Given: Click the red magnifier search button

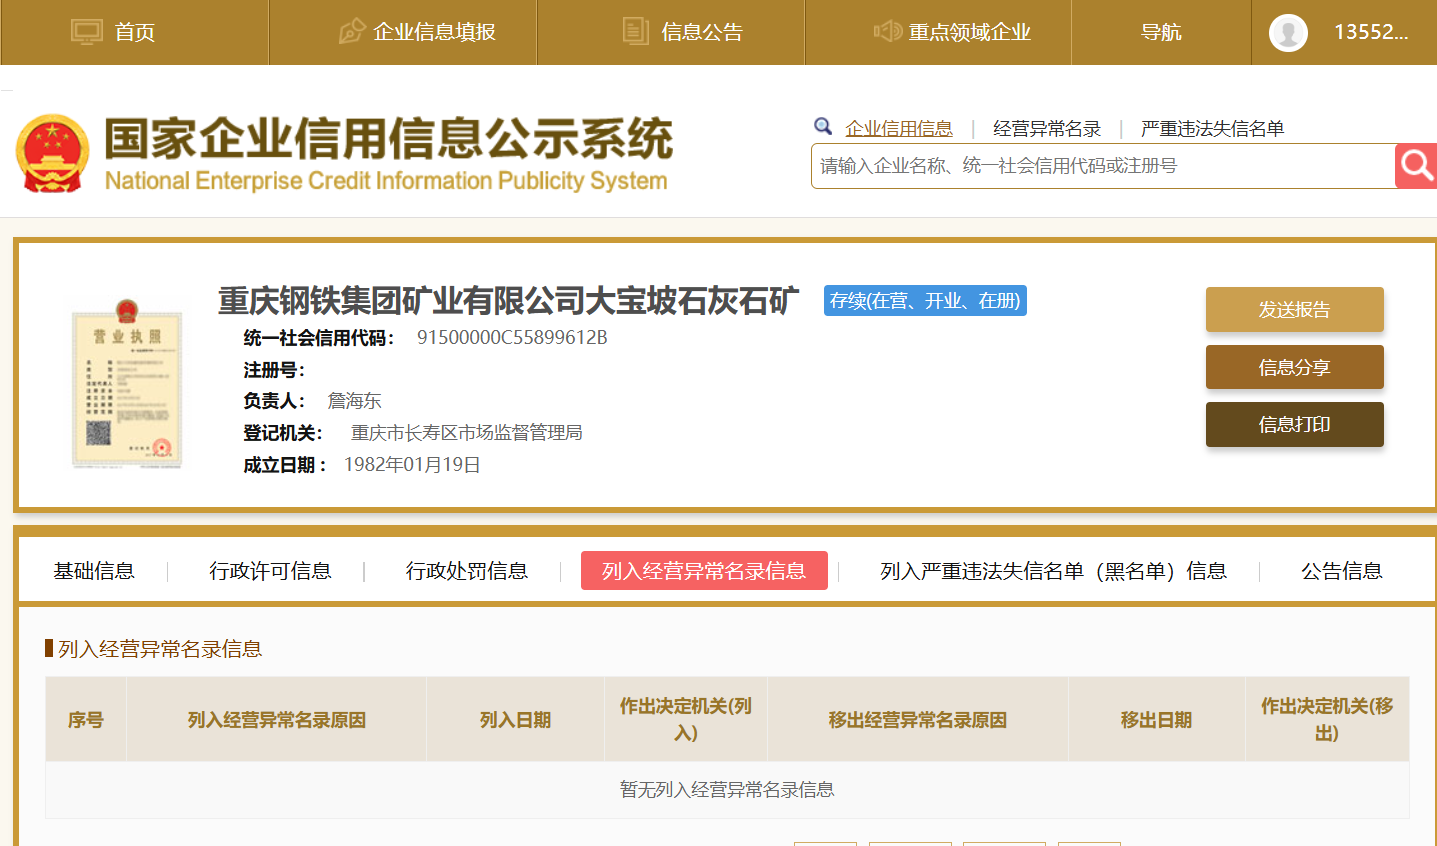Looking at the screenshot, I should pyautogui.click(x=1416, y=165).
